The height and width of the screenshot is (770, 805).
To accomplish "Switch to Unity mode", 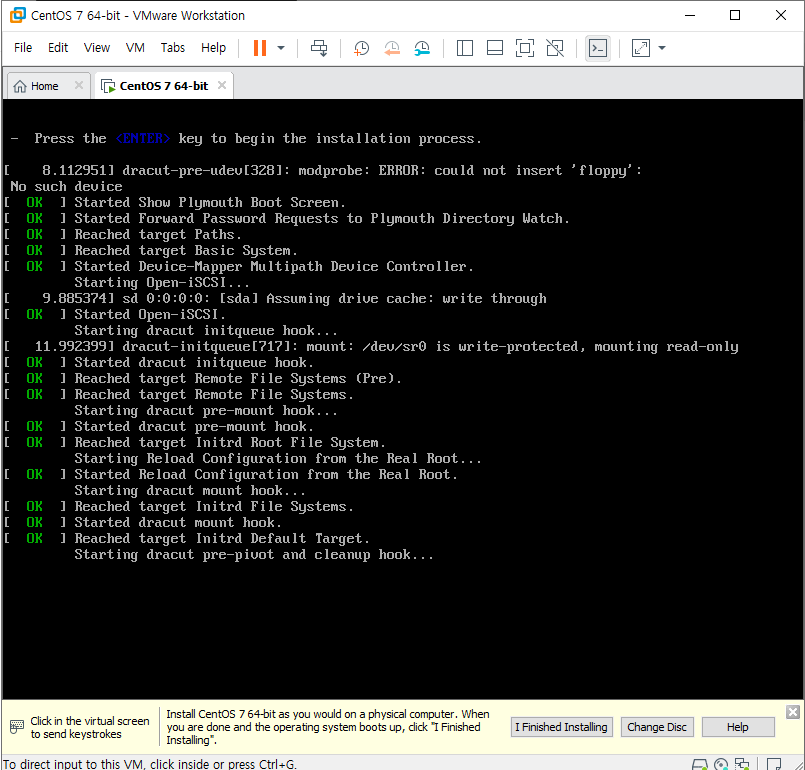I will click(555, 48).
